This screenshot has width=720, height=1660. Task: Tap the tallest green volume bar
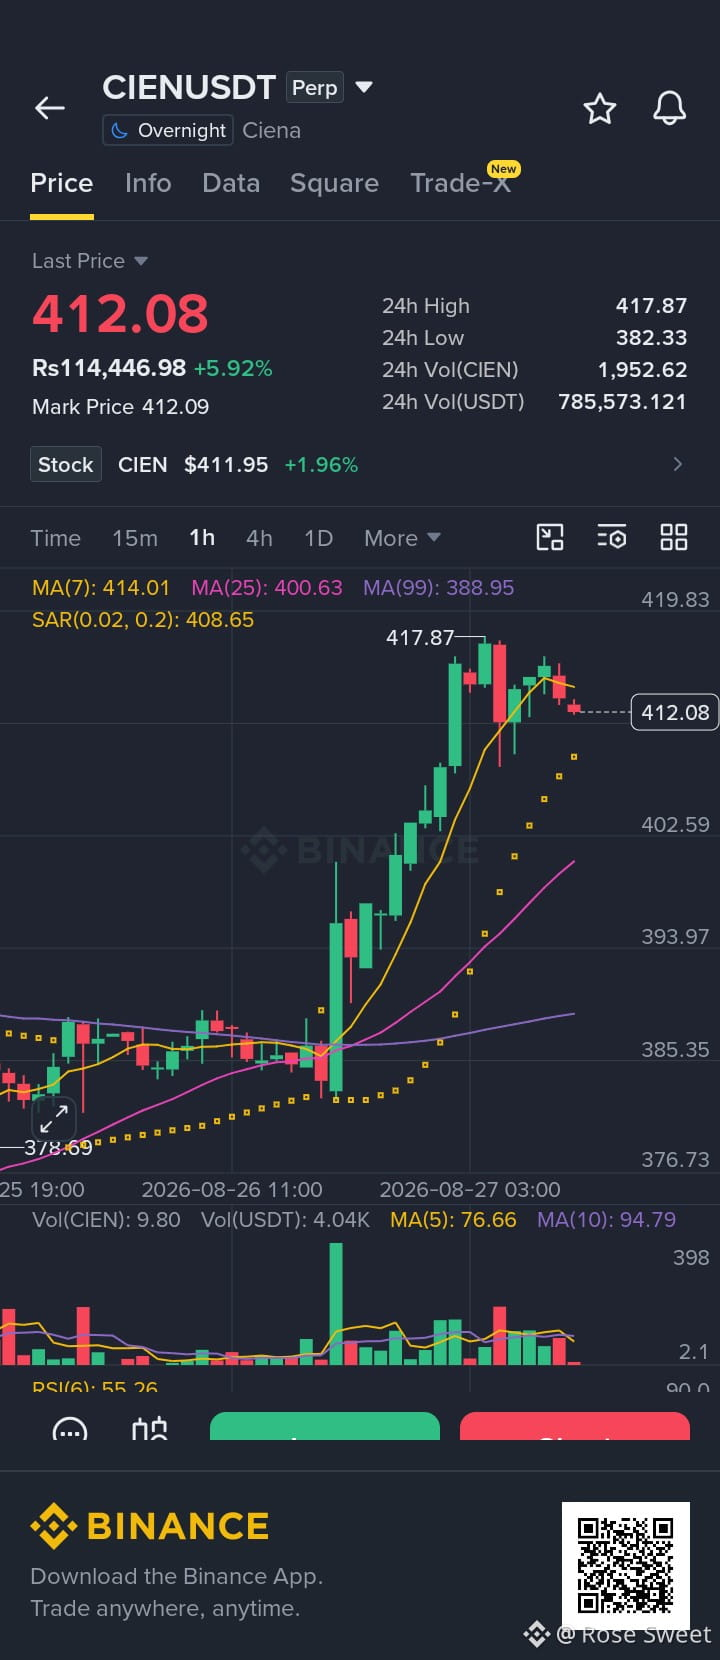click(x=336, y=1304)
